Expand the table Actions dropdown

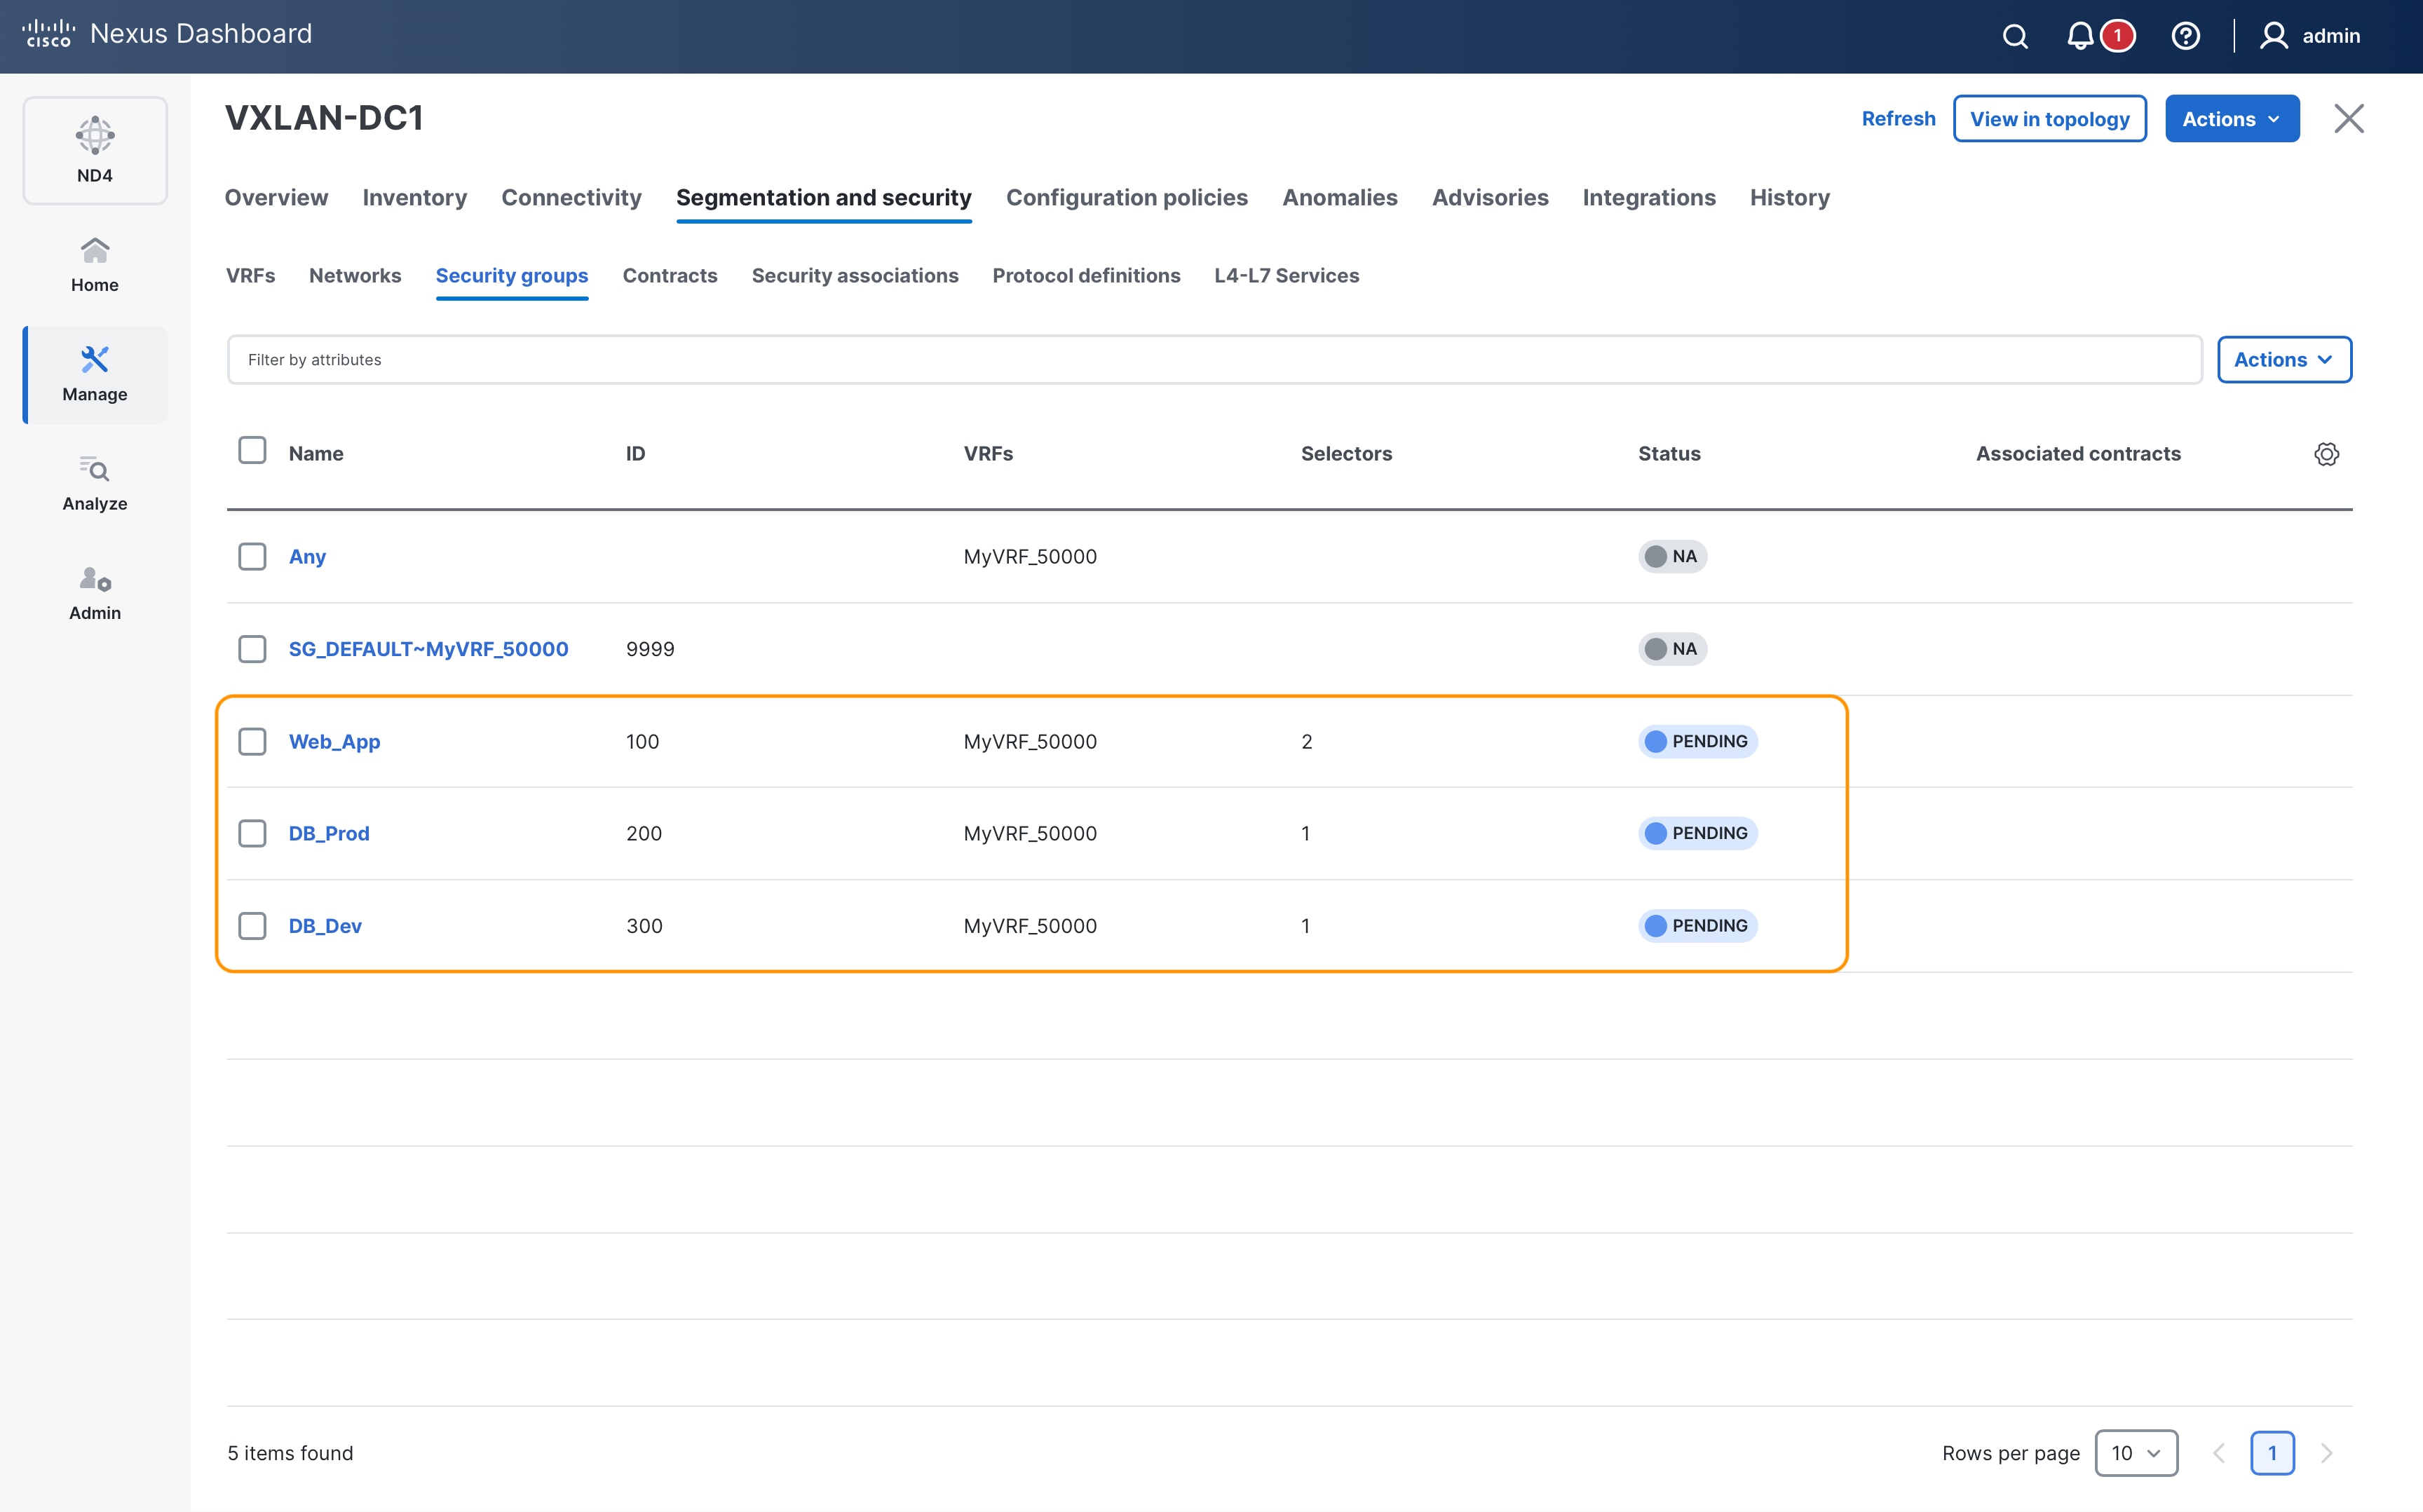click(x=2284, y=360)
